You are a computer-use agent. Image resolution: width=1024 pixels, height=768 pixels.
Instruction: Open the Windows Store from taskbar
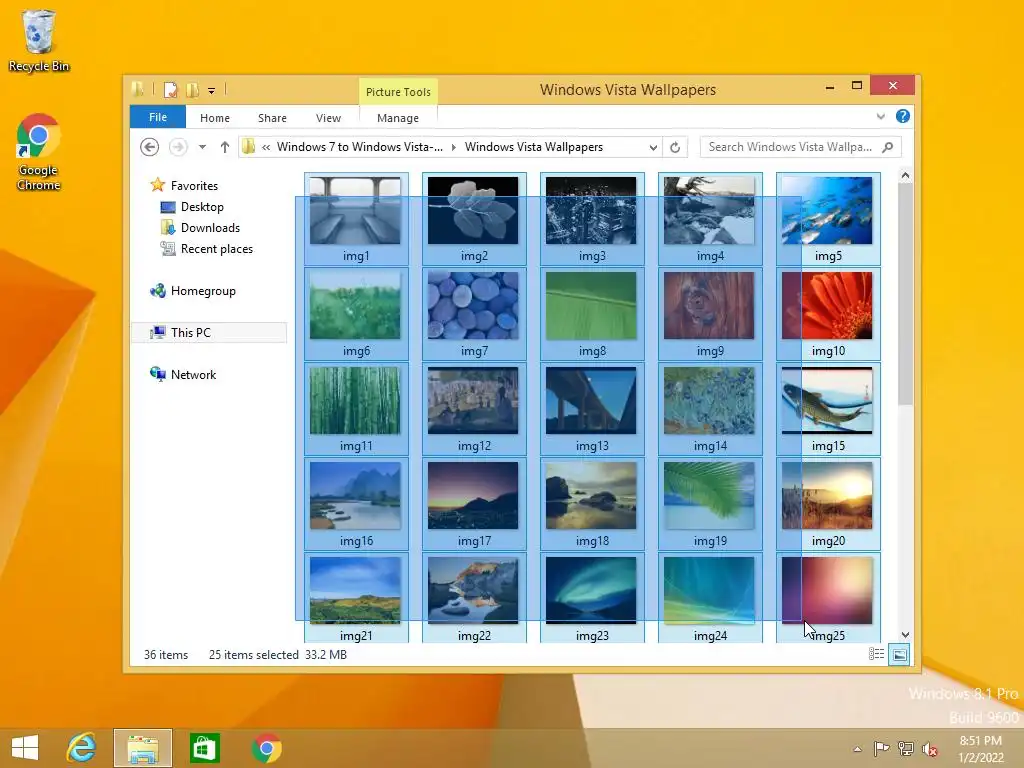[204, 748]
